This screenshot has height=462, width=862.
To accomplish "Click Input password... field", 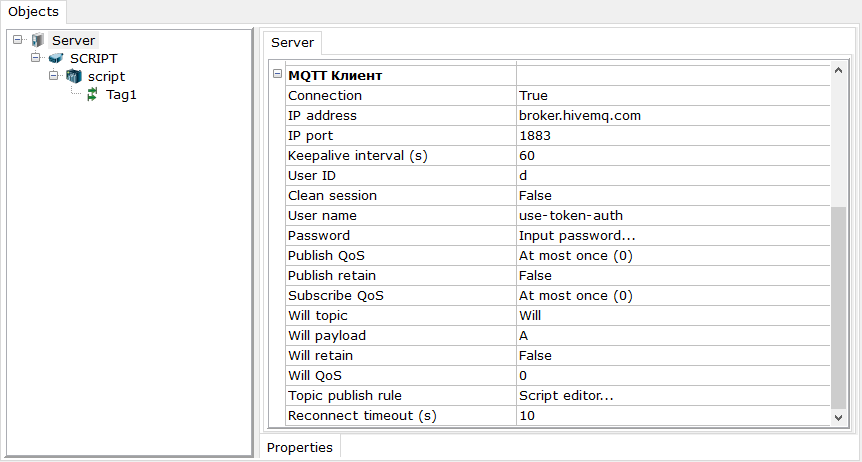I will pos(673,235).
